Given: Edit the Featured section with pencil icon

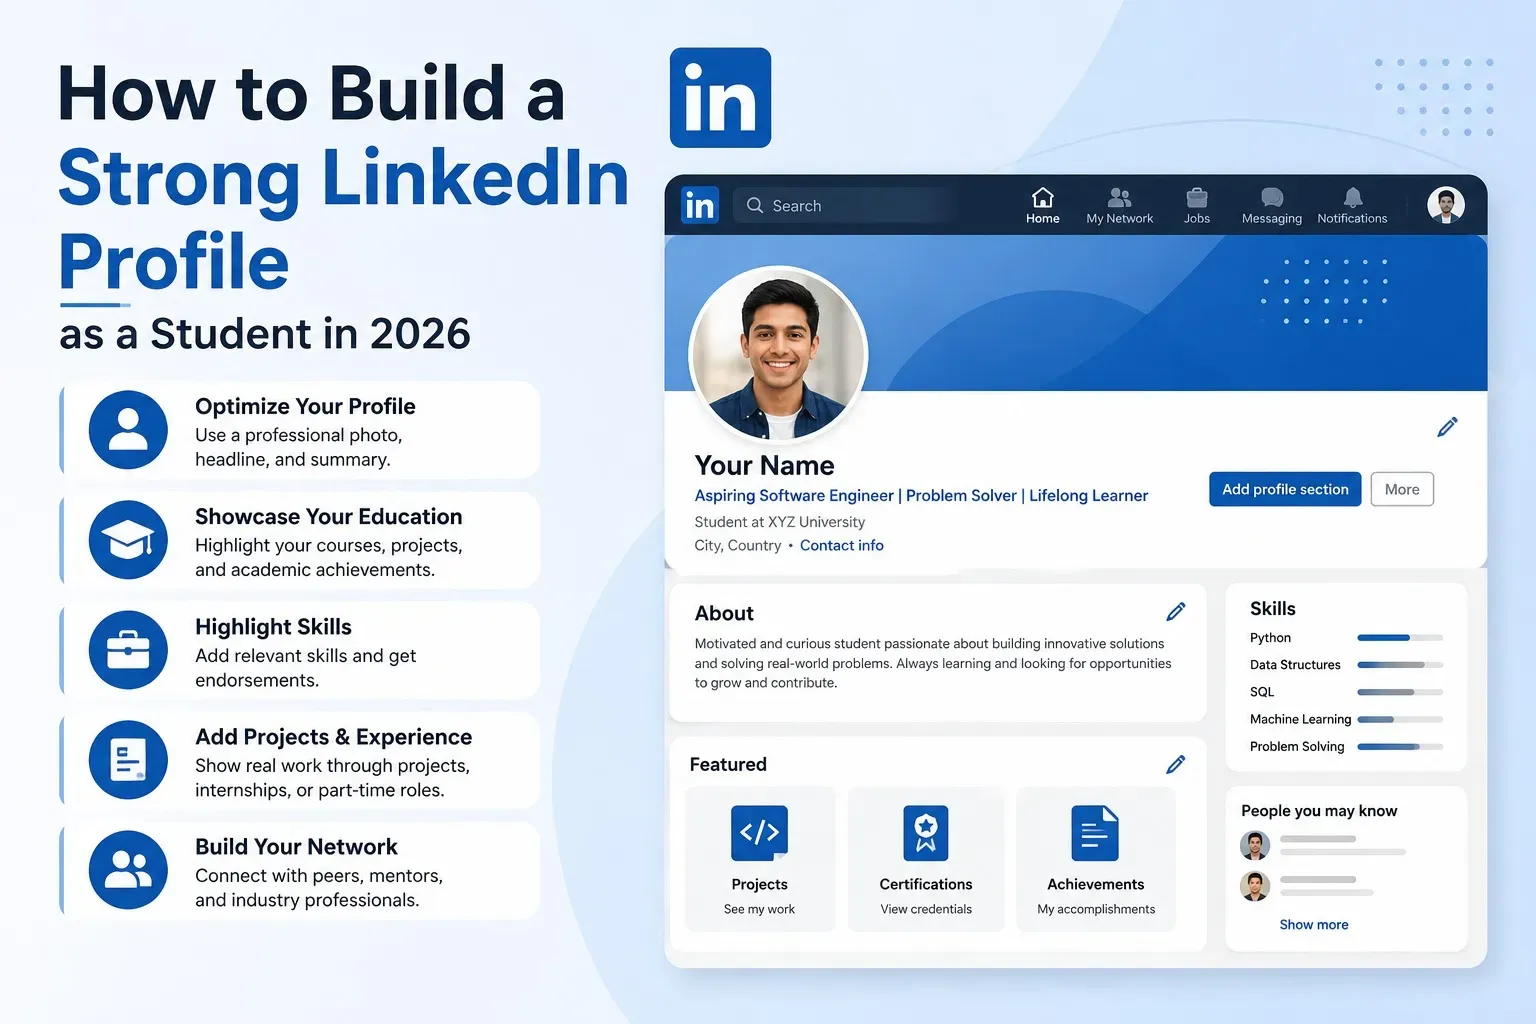Looking at the screenshot, I should [x=1176, y=764].
